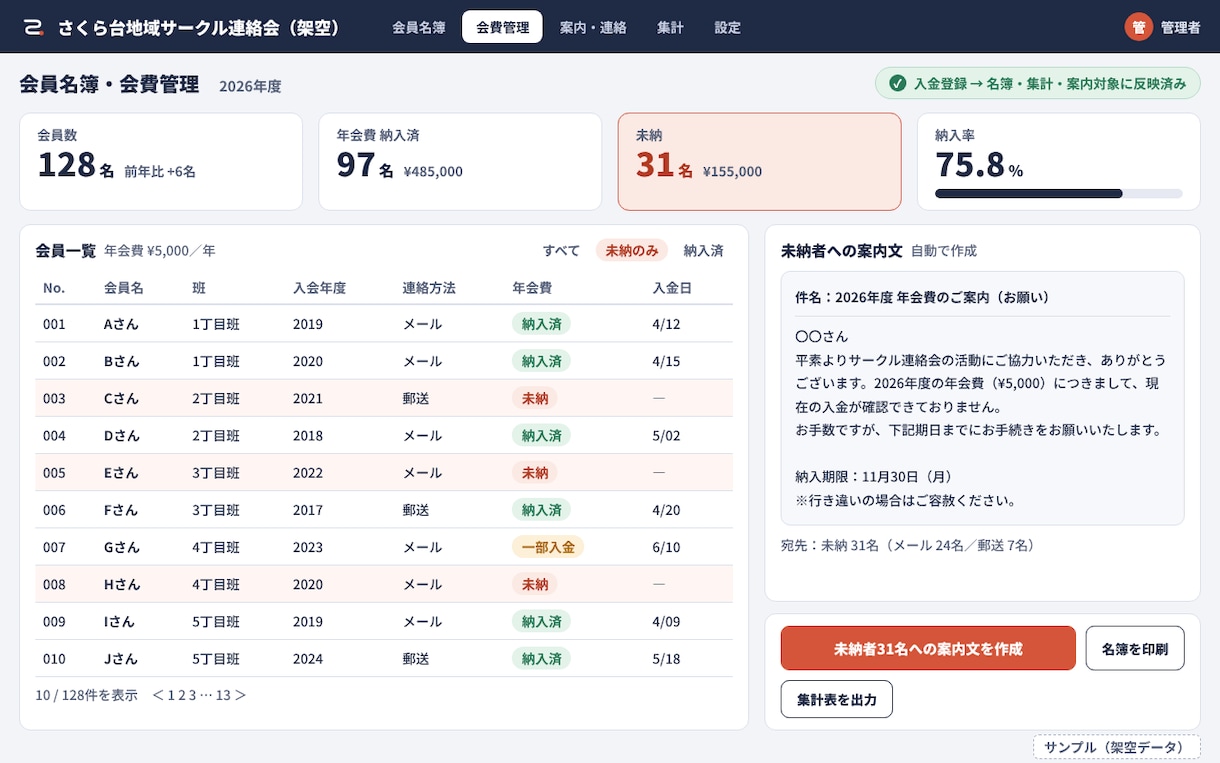Select member Bさん row name
The width and height of the screenshot is (1220, 763).
(x=122, y=361)
